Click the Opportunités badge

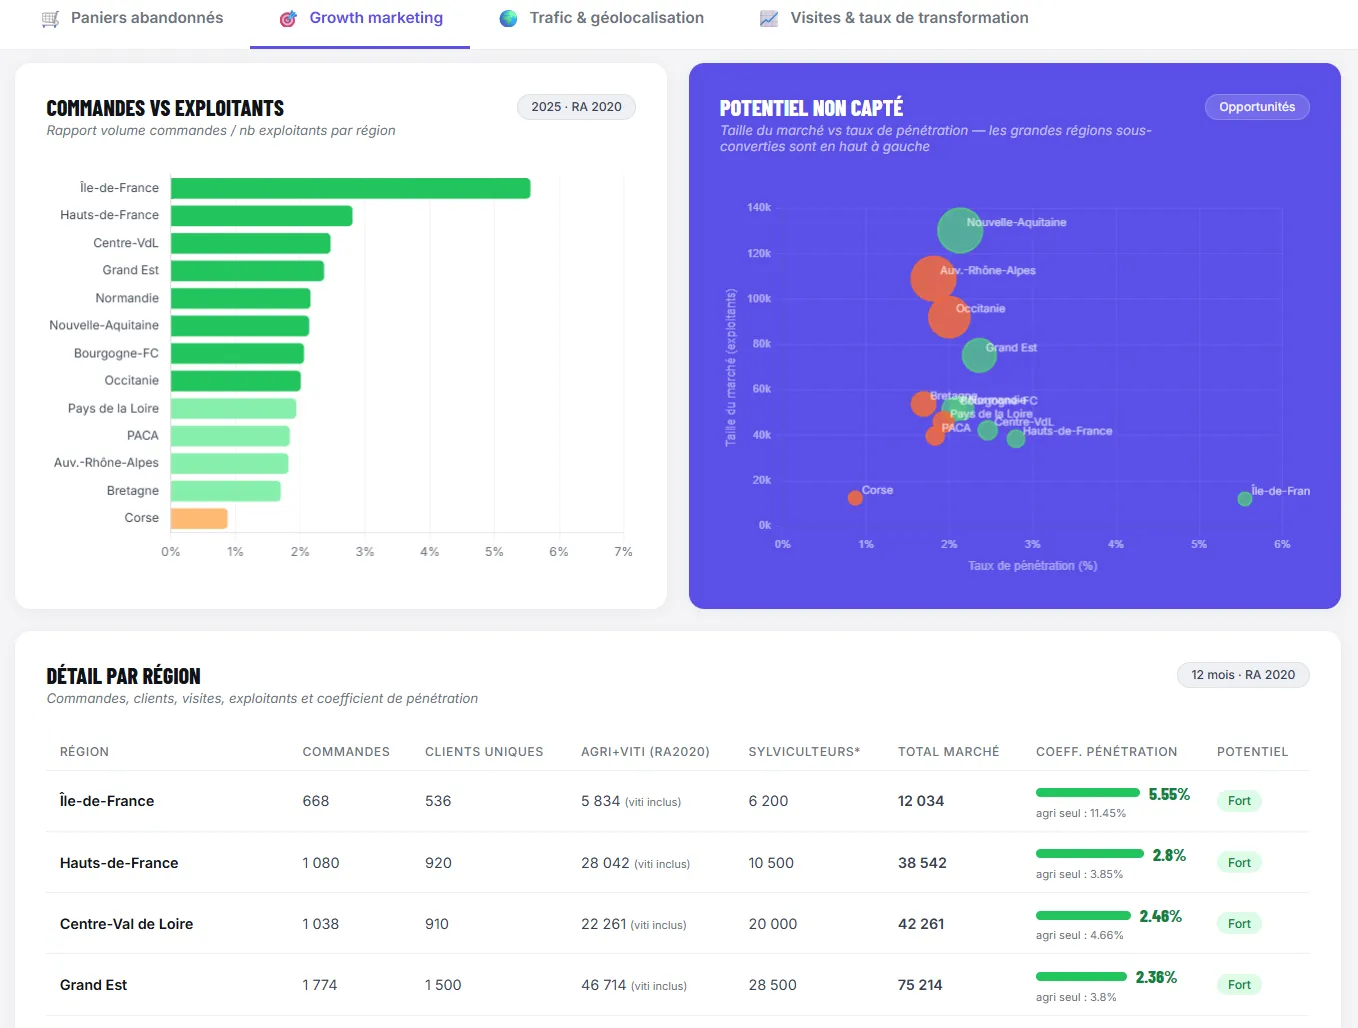(1257, 107)
